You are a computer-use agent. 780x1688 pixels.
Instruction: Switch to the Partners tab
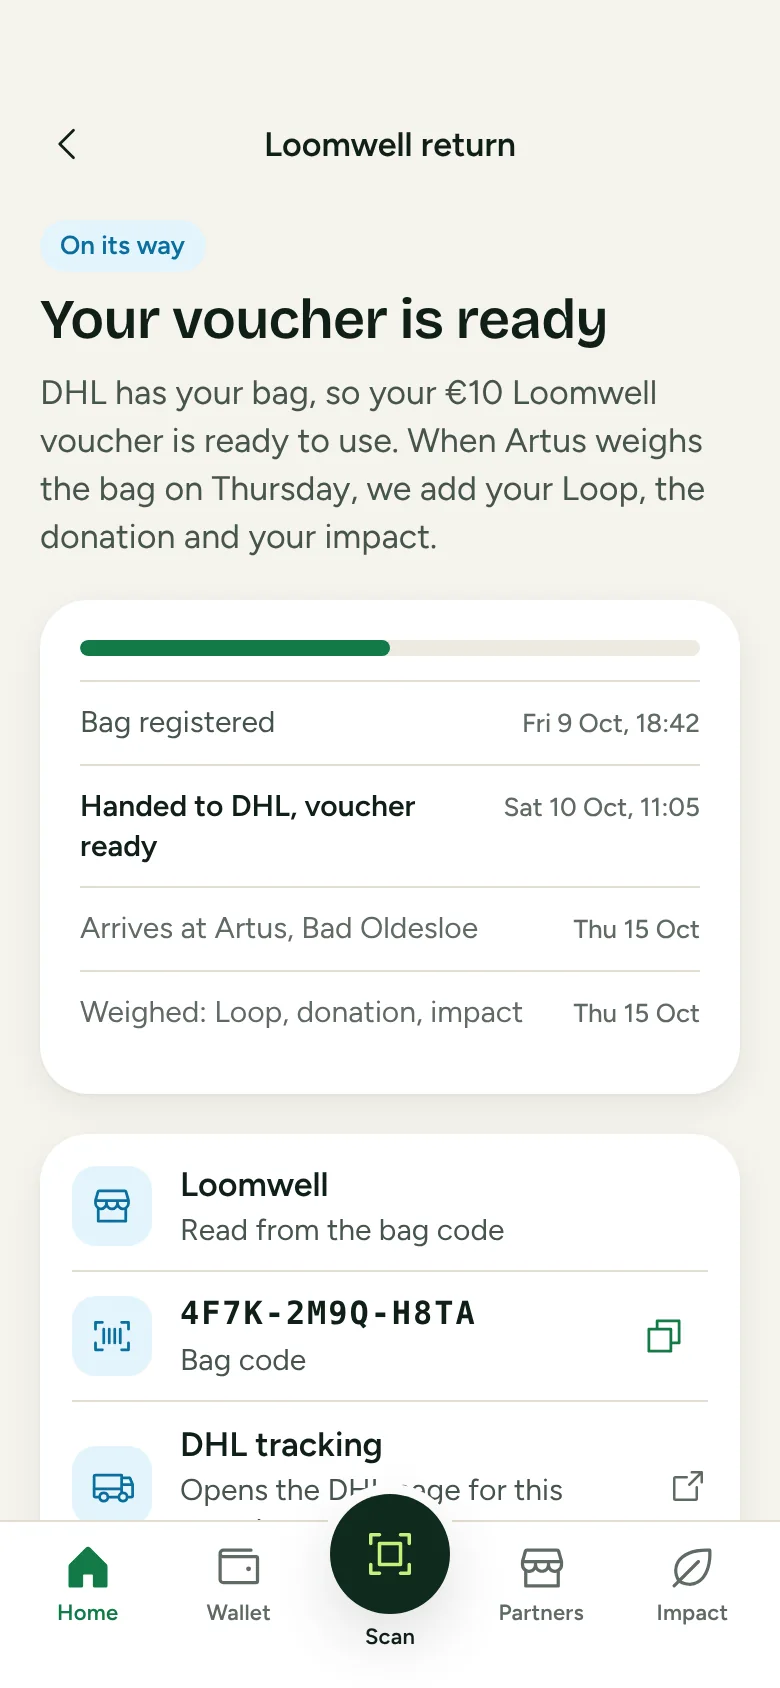(x=541, y=1584)
